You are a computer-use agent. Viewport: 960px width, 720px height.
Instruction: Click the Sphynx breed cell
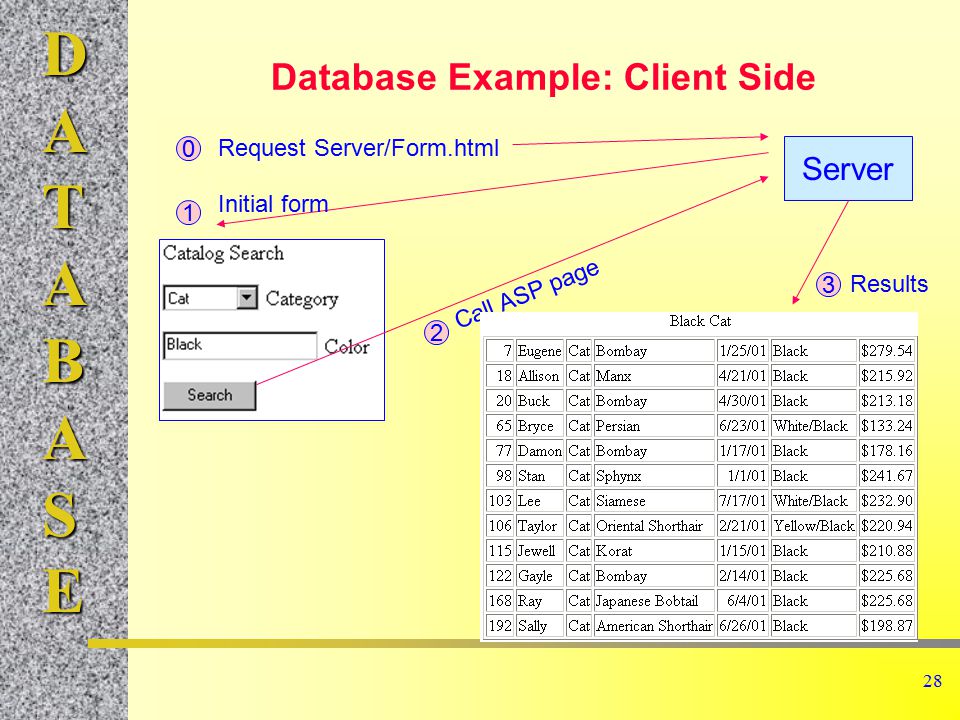coord(654,476)
